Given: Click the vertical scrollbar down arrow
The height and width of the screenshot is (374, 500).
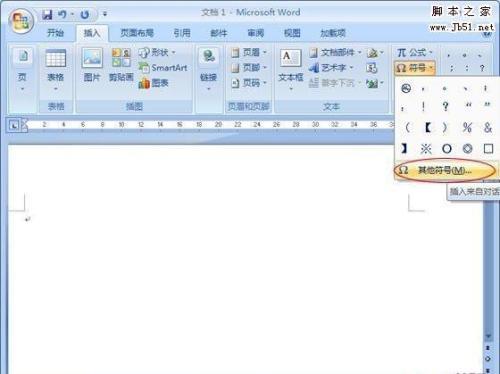Looking at the screenshot, I should (488, 336).
